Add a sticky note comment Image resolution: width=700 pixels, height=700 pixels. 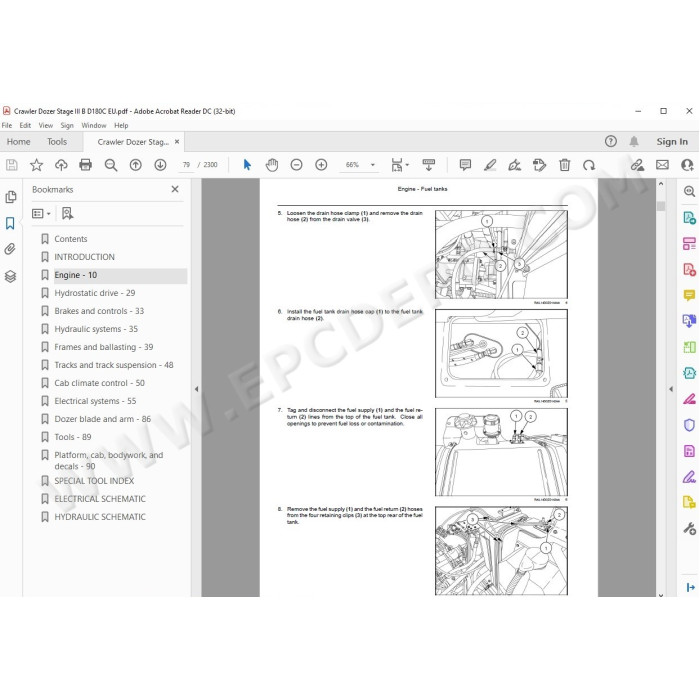(465, 165)
